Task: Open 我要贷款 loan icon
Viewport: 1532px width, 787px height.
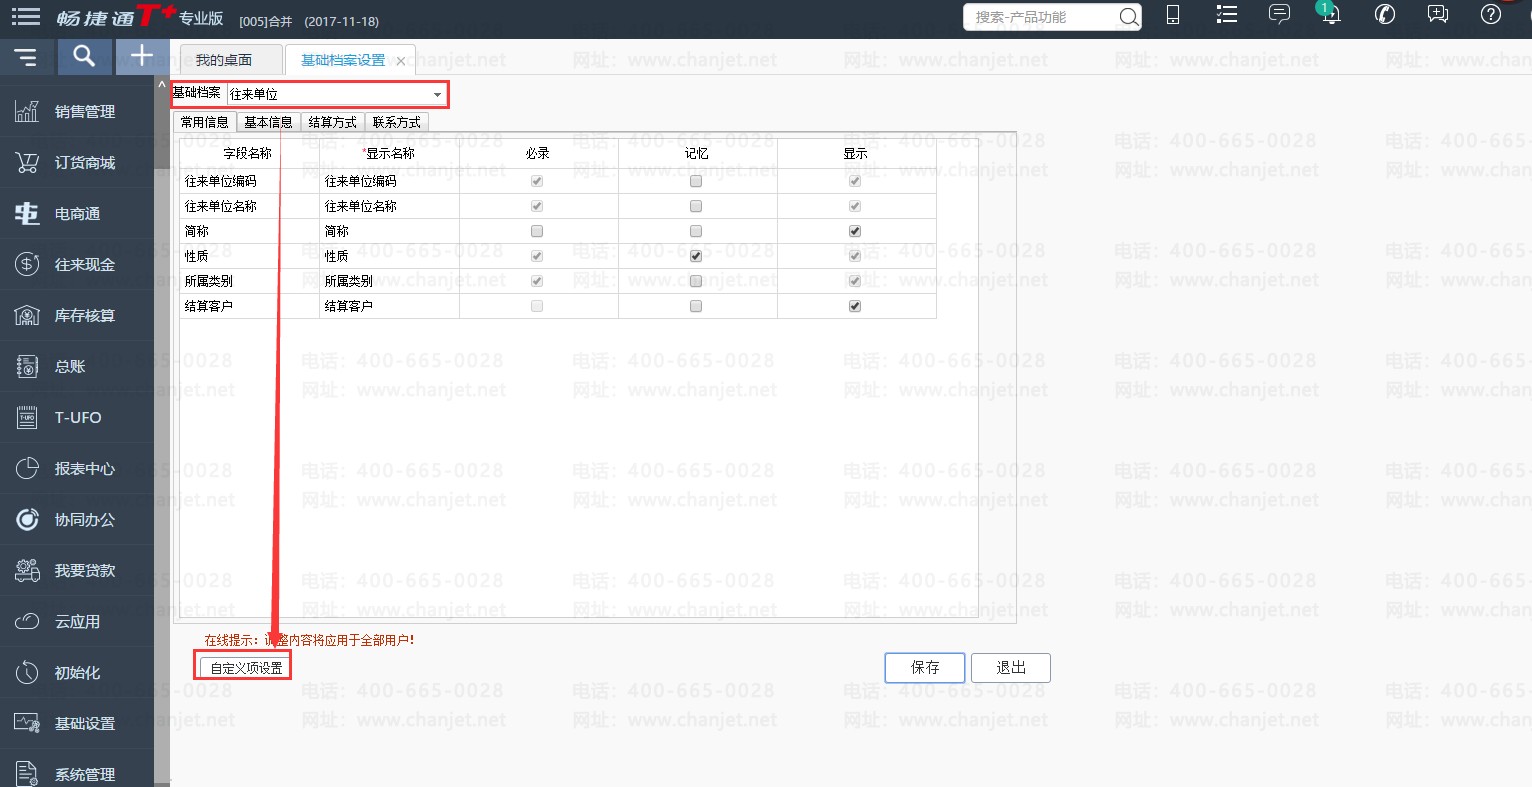Action: click(x=27, y=570)
